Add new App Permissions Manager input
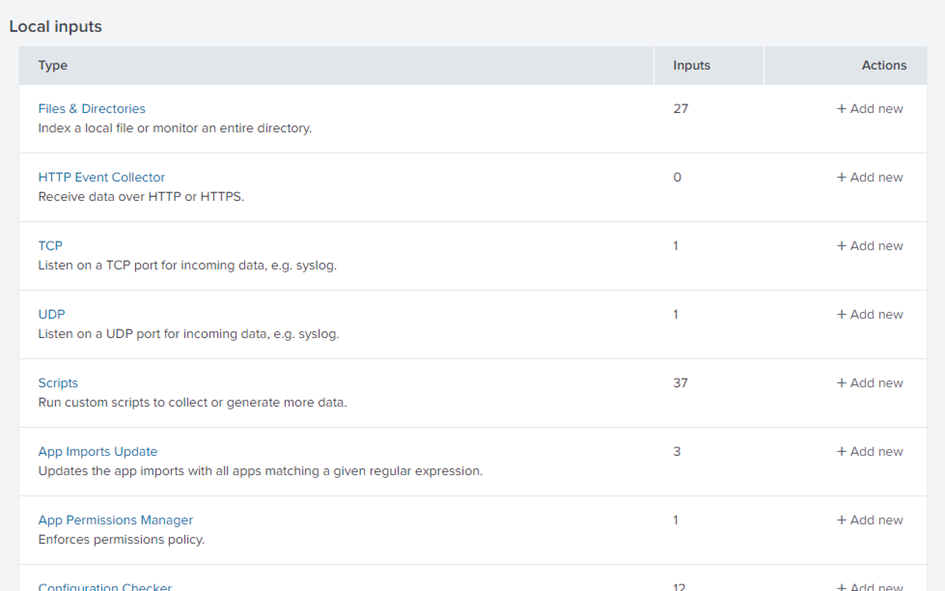945x591 pixels. (870, 520)
